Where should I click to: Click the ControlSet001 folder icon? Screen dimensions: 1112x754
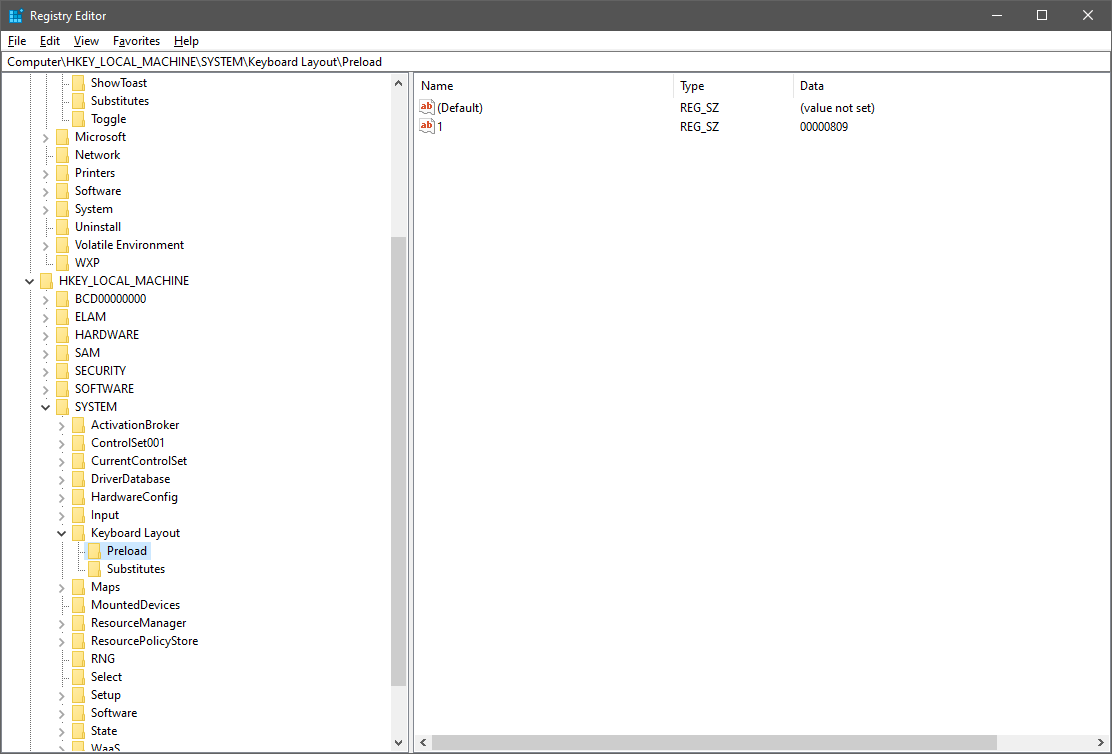point(79,443)
